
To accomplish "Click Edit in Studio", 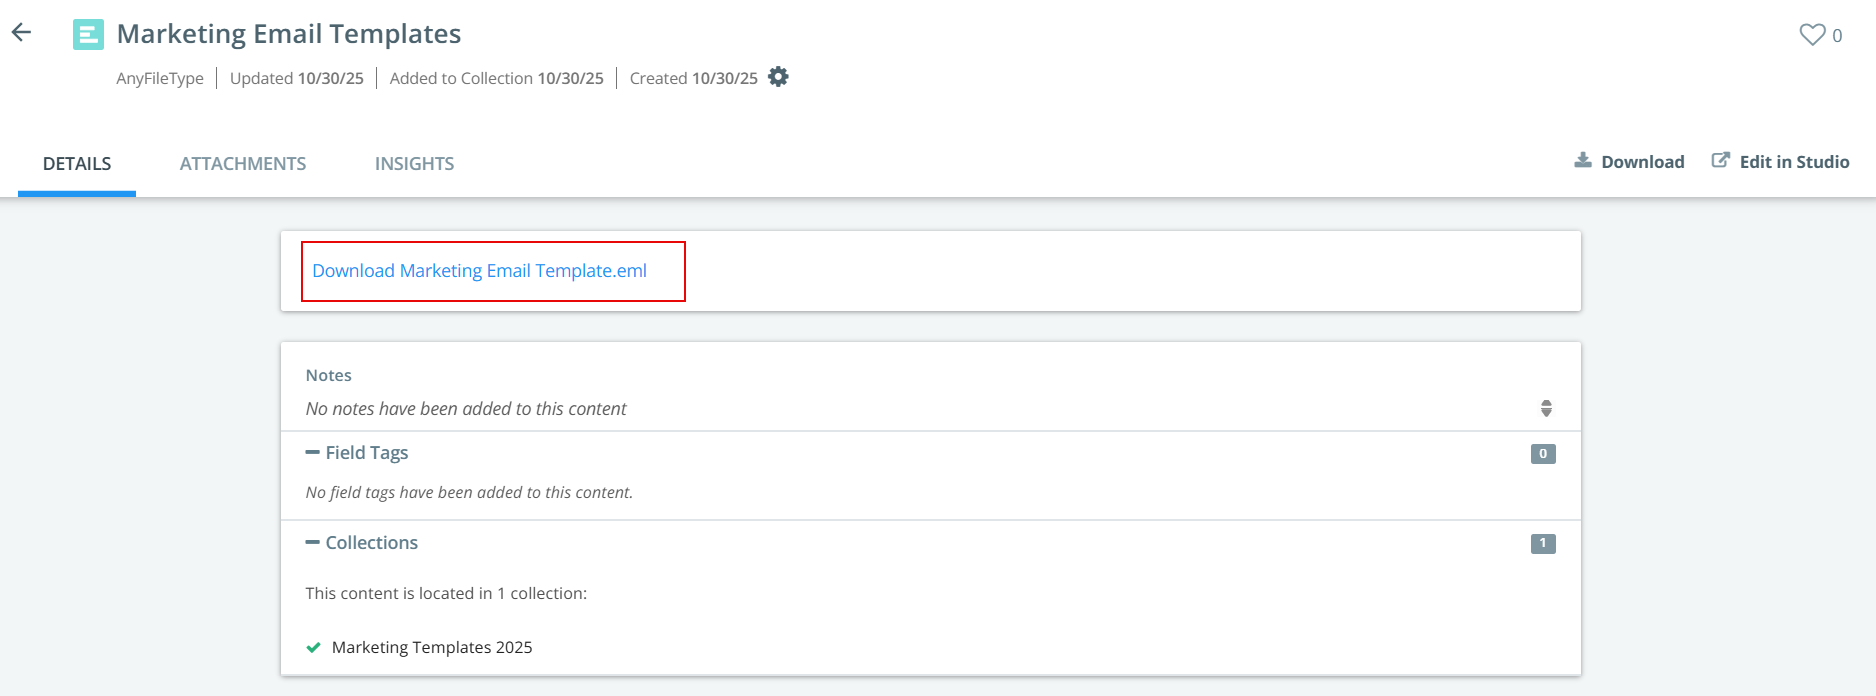I will click(x=1781, y=162).
